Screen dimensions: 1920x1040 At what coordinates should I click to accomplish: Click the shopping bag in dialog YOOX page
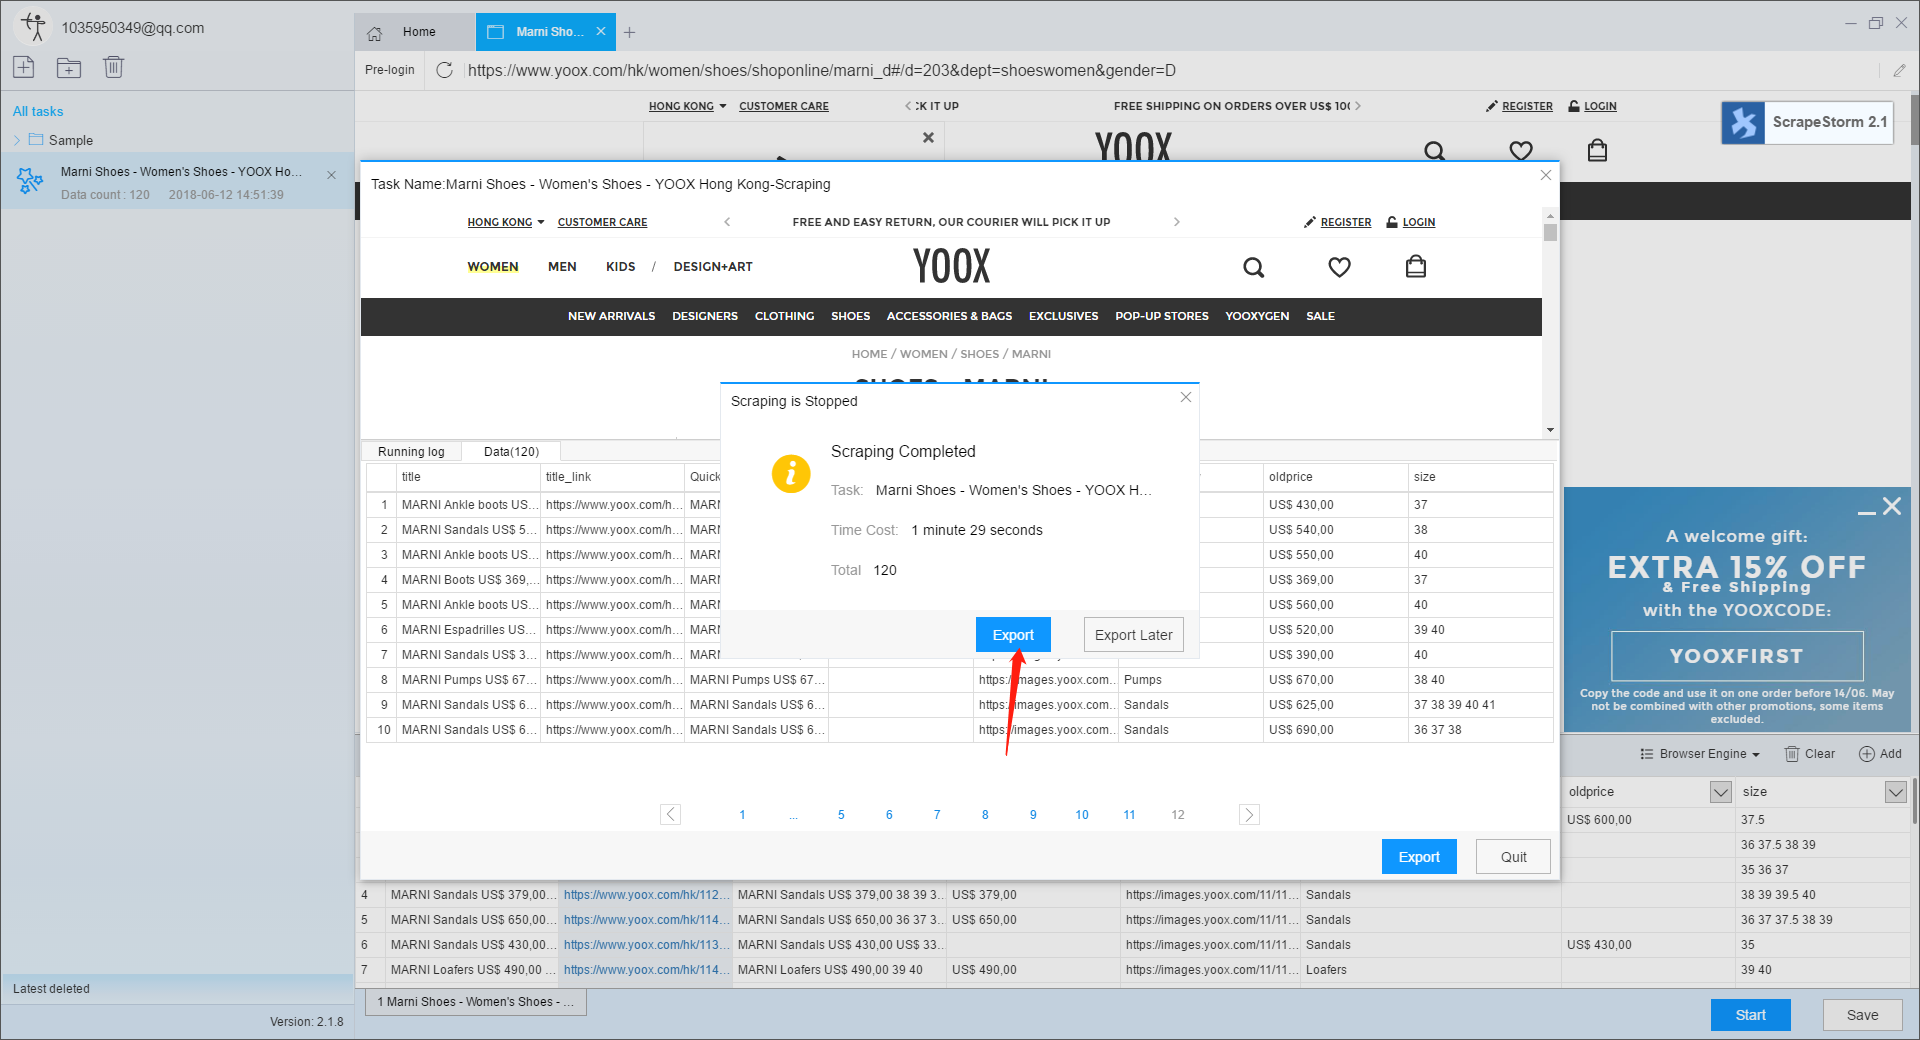point(1416,266)
